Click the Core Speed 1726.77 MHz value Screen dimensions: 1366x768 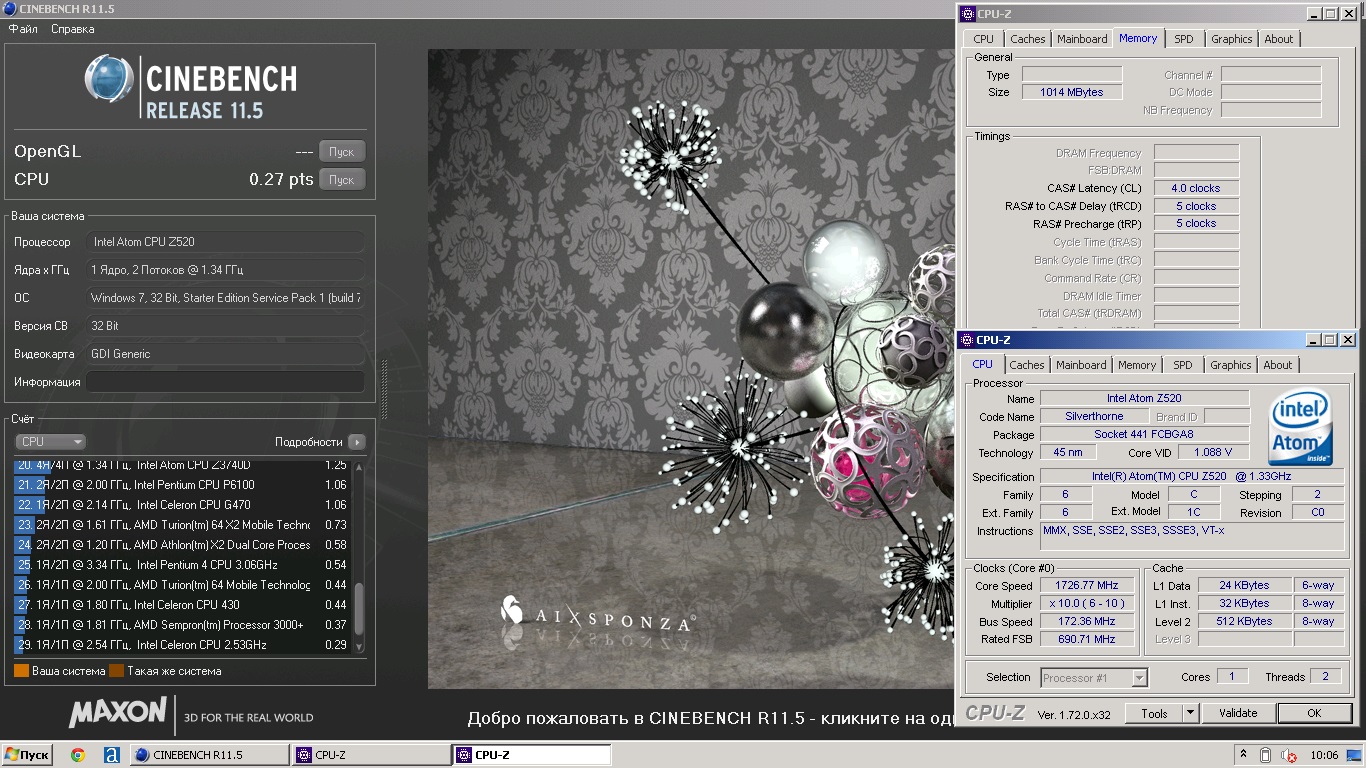(x=1087, y=586)
